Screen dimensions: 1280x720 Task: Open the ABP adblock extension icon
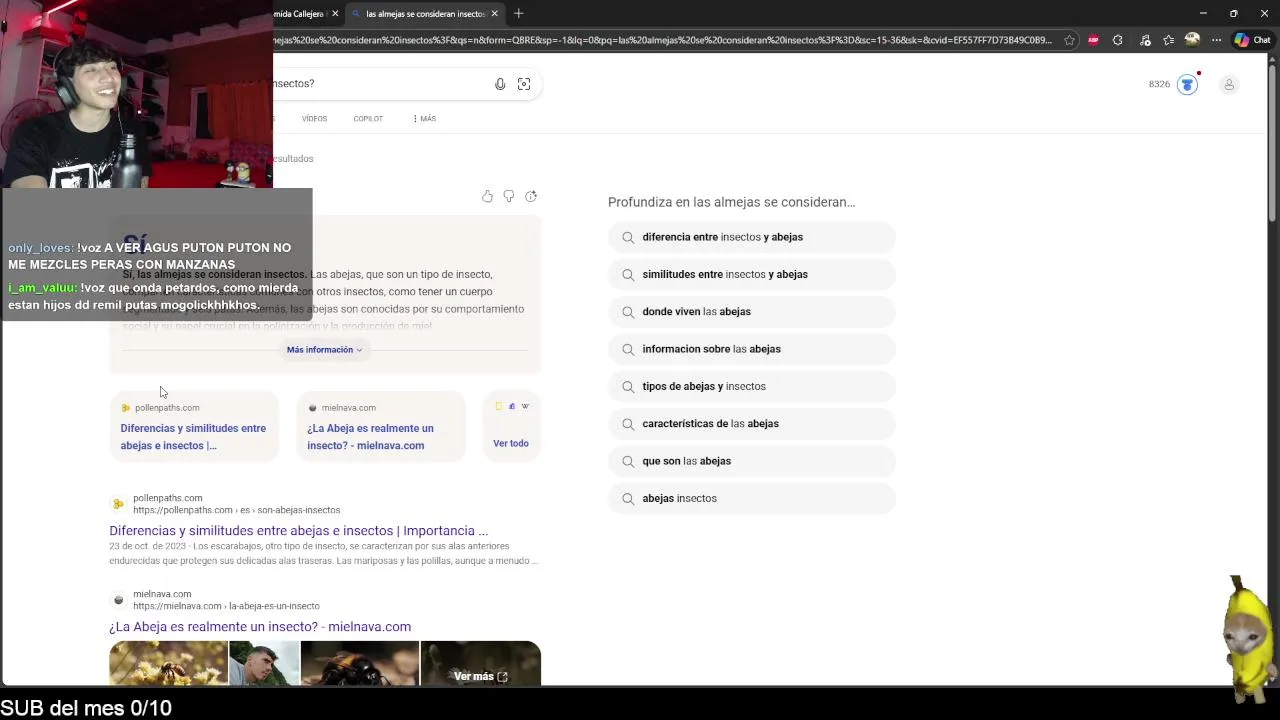click(1093, 40)
